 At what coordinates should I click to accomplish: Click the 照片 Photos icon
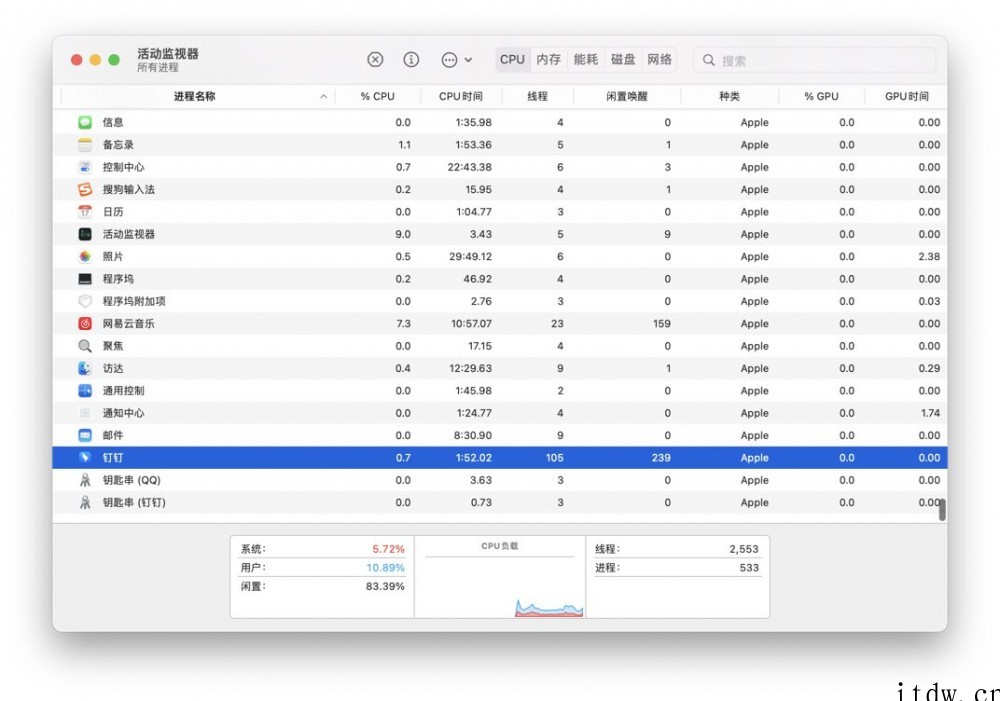[85, 256]
